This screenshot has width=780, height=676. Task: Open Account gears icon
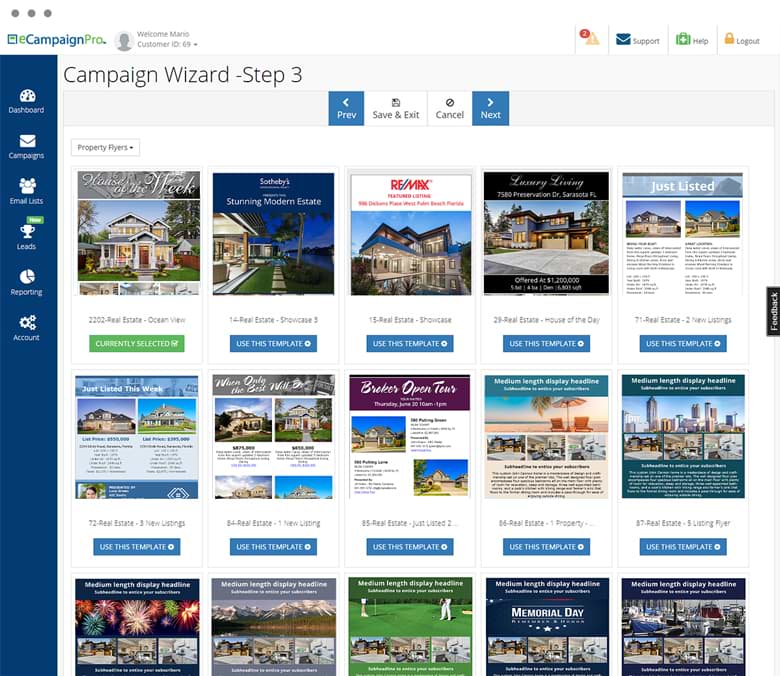point(27,322)
